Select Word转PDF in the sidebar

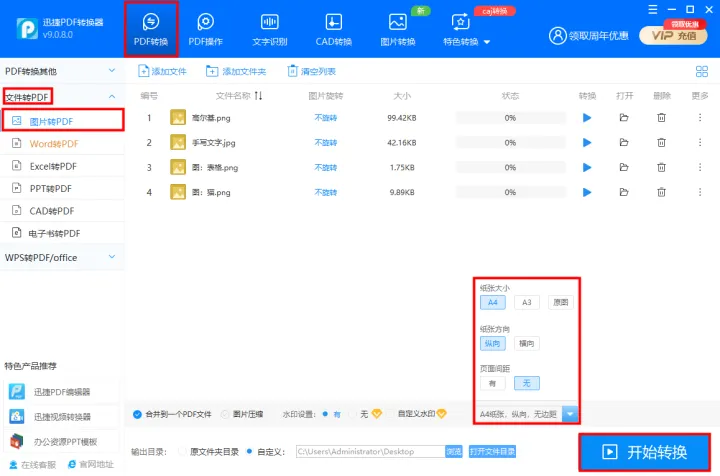62,144
